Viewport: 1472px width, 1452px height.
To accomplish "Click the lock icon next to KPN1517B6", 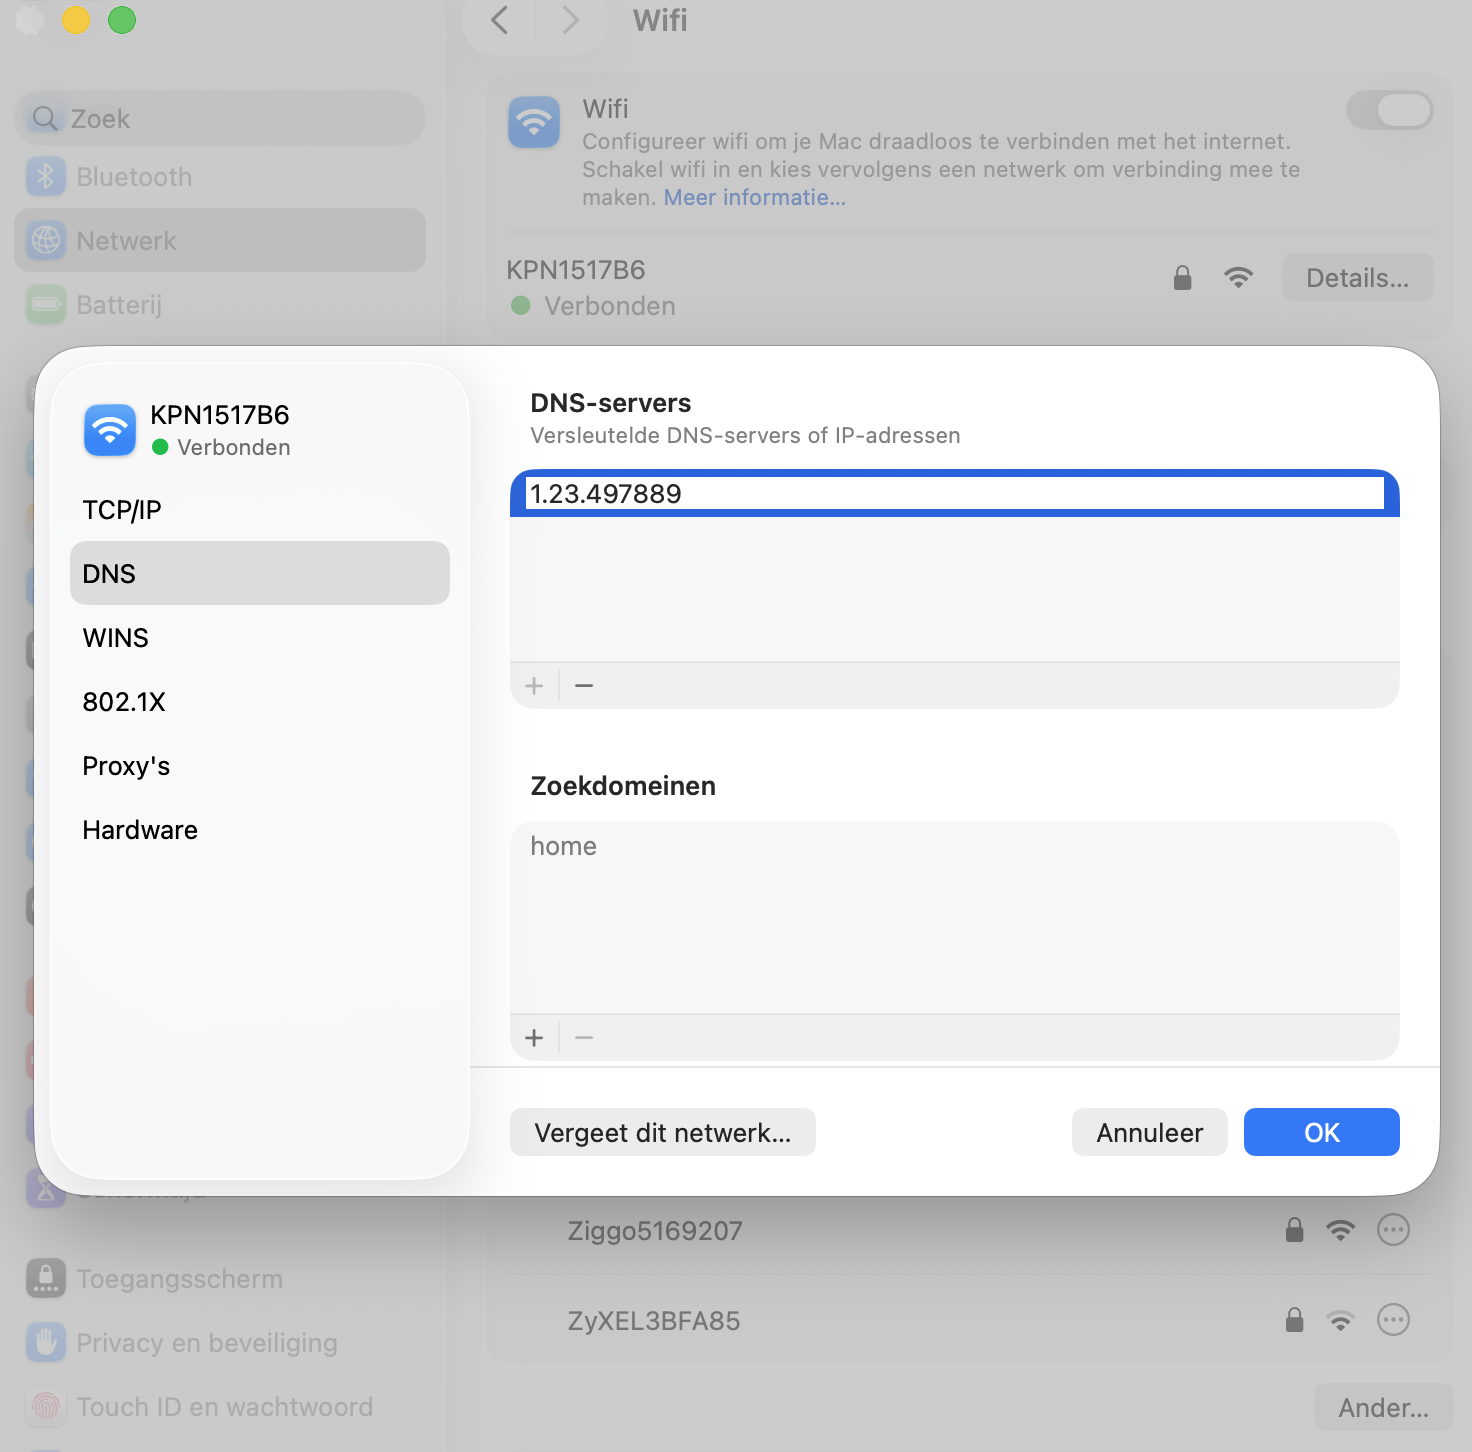I will coord(1181,277).
